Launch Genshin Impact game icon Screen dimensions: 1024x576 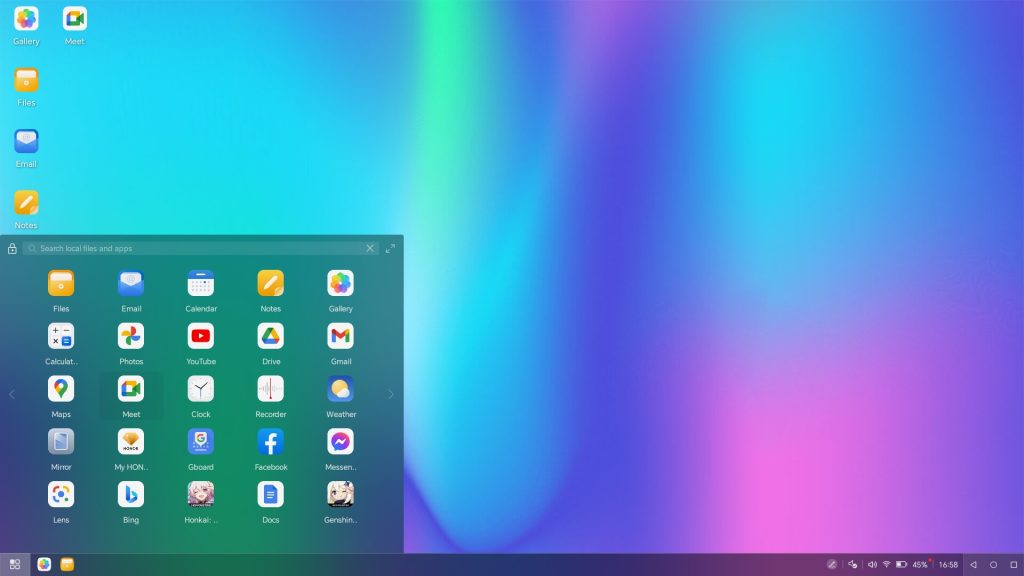click(x=341, y=494)
